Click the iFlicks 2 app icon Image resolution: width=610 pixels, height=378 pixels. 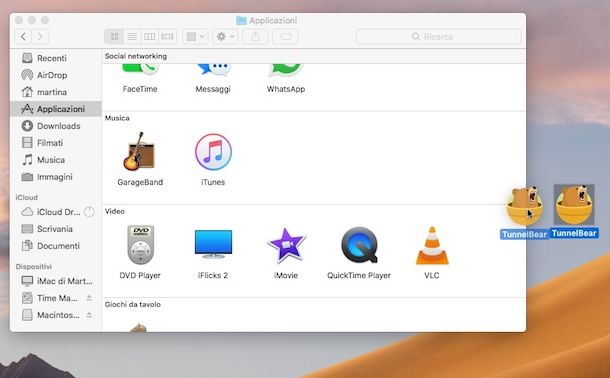213,244
